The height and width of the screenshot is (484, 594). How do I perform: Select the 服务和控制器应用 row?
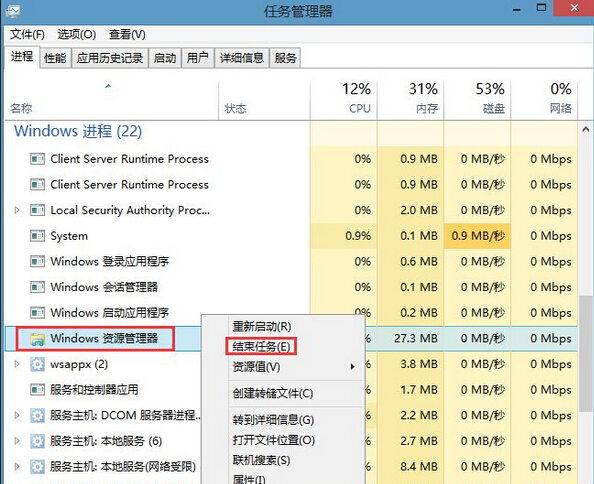[x=291, y=390]
